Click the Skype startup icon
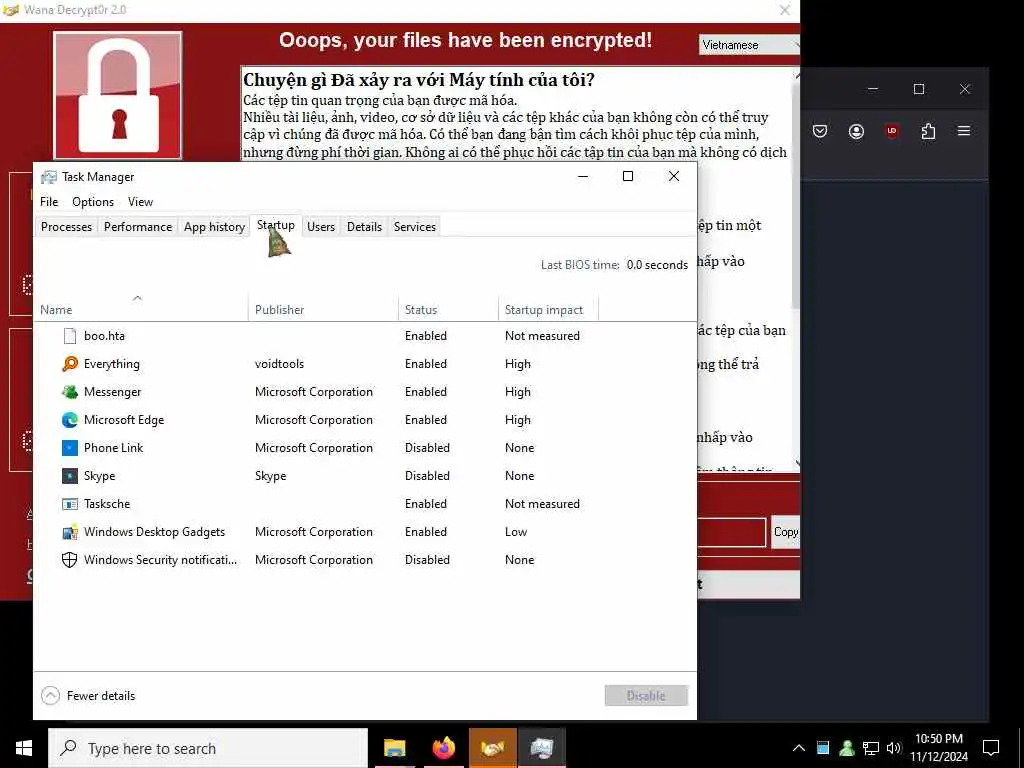This screenshot has width=1024, height=768. coord(70,476)
